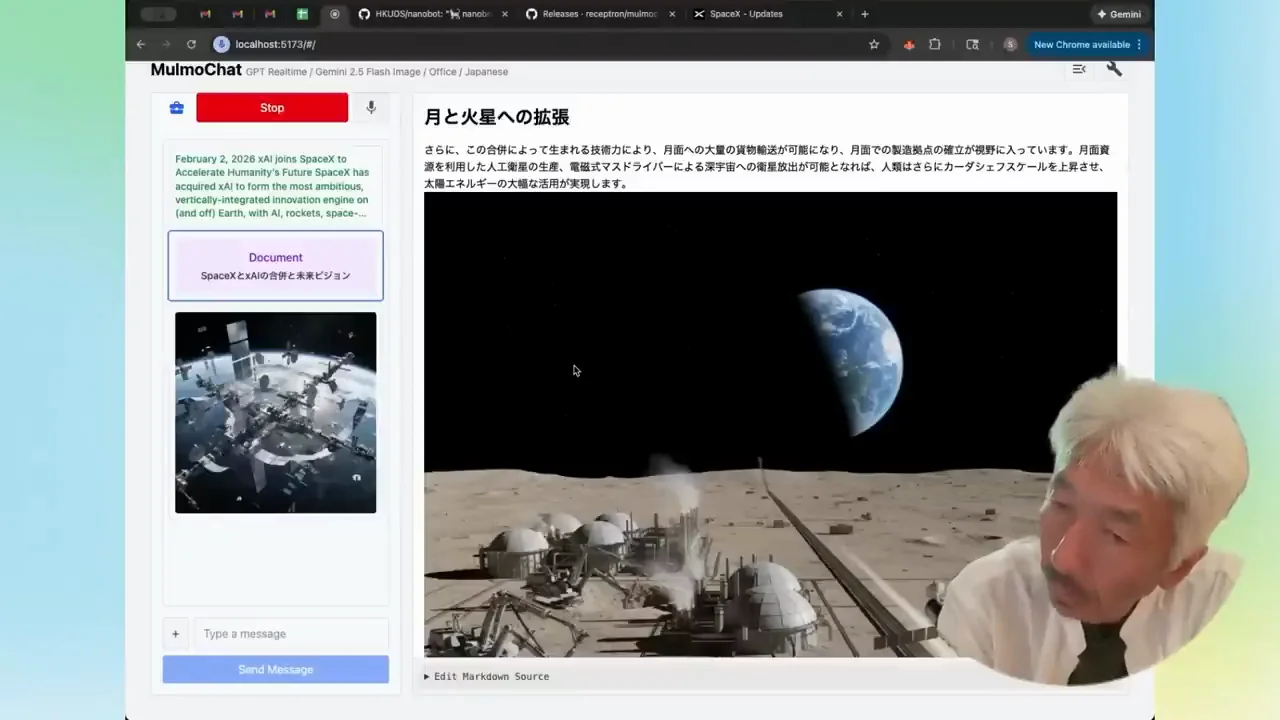Click the site info icon before localhost
The image size is (1280, 720).
pyautogui.click(x=222, y=45)
